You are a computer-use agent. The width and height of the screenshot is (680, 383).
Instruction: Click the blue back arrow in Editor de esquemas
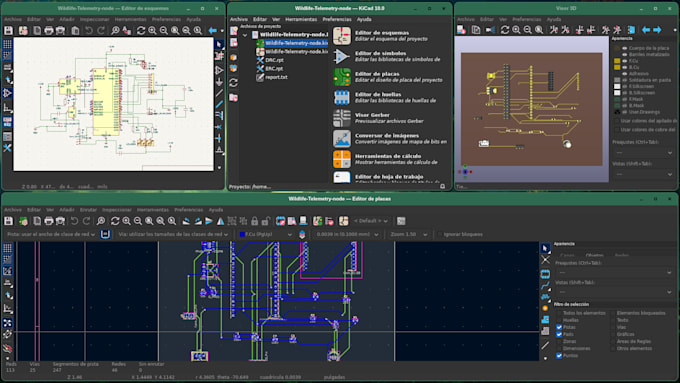click(212, 30)
